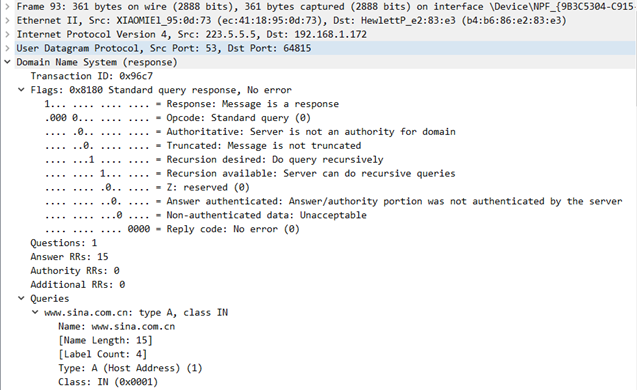The image size is (637, 390).
Task: Select the Transaction ID 0x96c7 field
Action: point(92,76)
